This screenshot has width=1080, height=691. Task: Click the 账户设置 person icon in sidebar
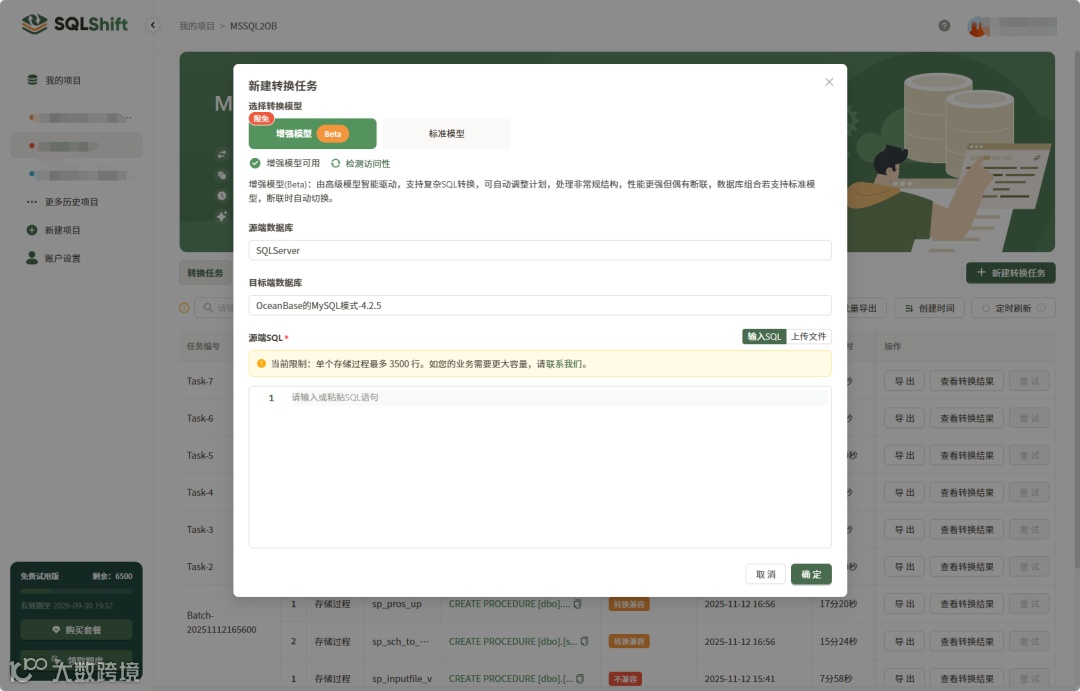tap(32, 258)
